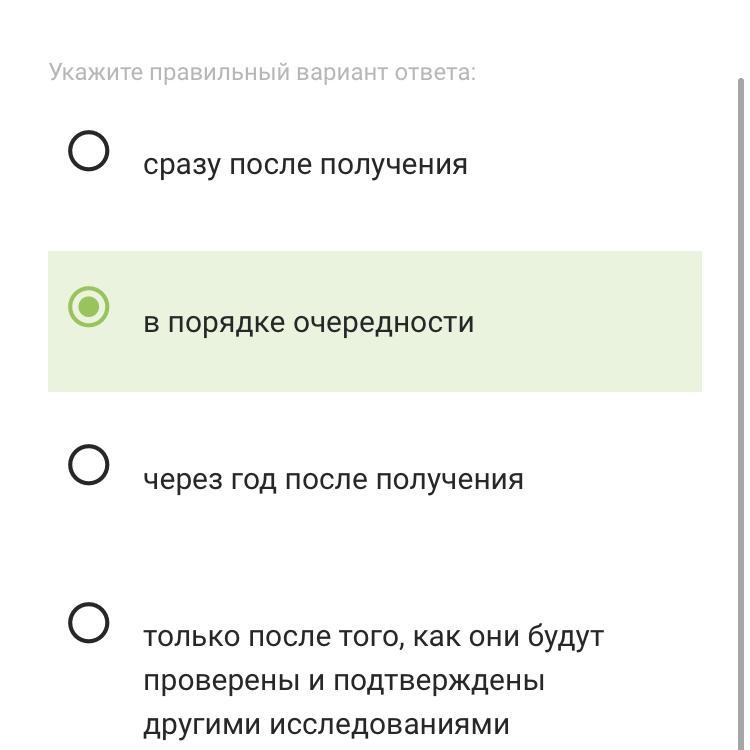Choose the "через год после получения" radio button
The height and width of the screenshot is (750, 750).
tap(89, 464)
